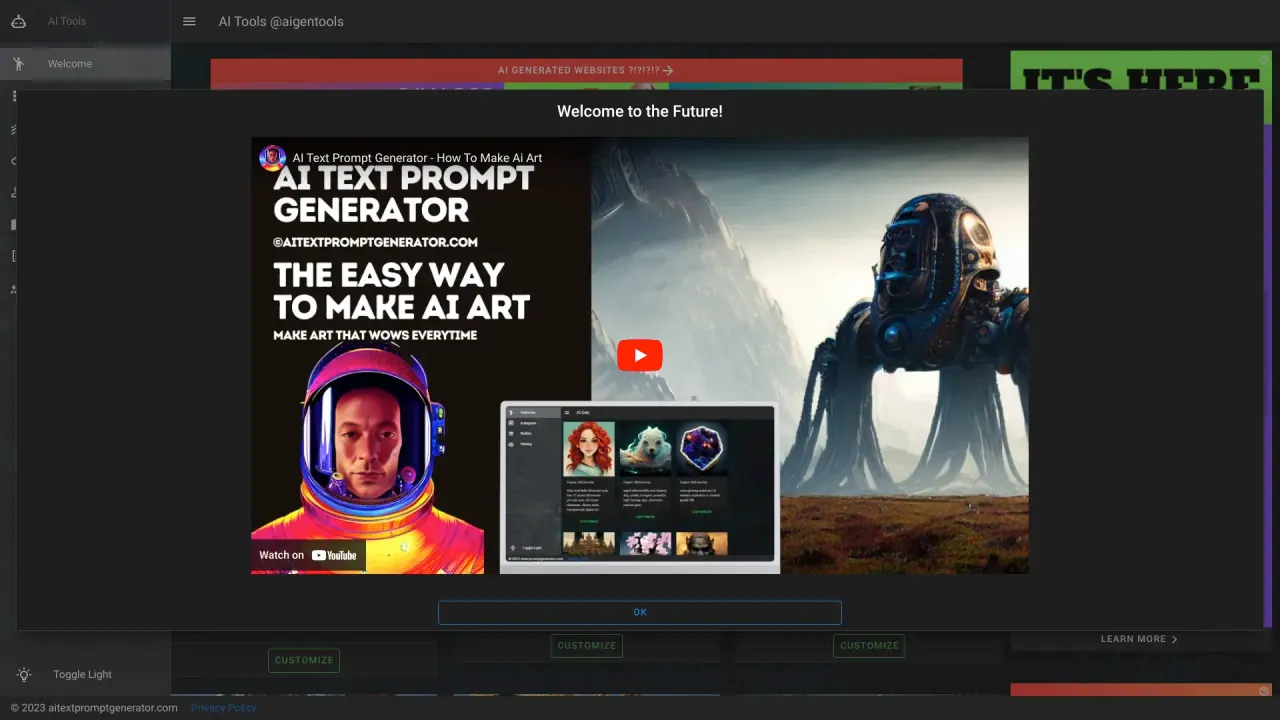Screen dimensions: 1280x720
Task: Click the 'AI Tools @aigentools' header title
Action: pyautogui.click(x=281, y=21)
